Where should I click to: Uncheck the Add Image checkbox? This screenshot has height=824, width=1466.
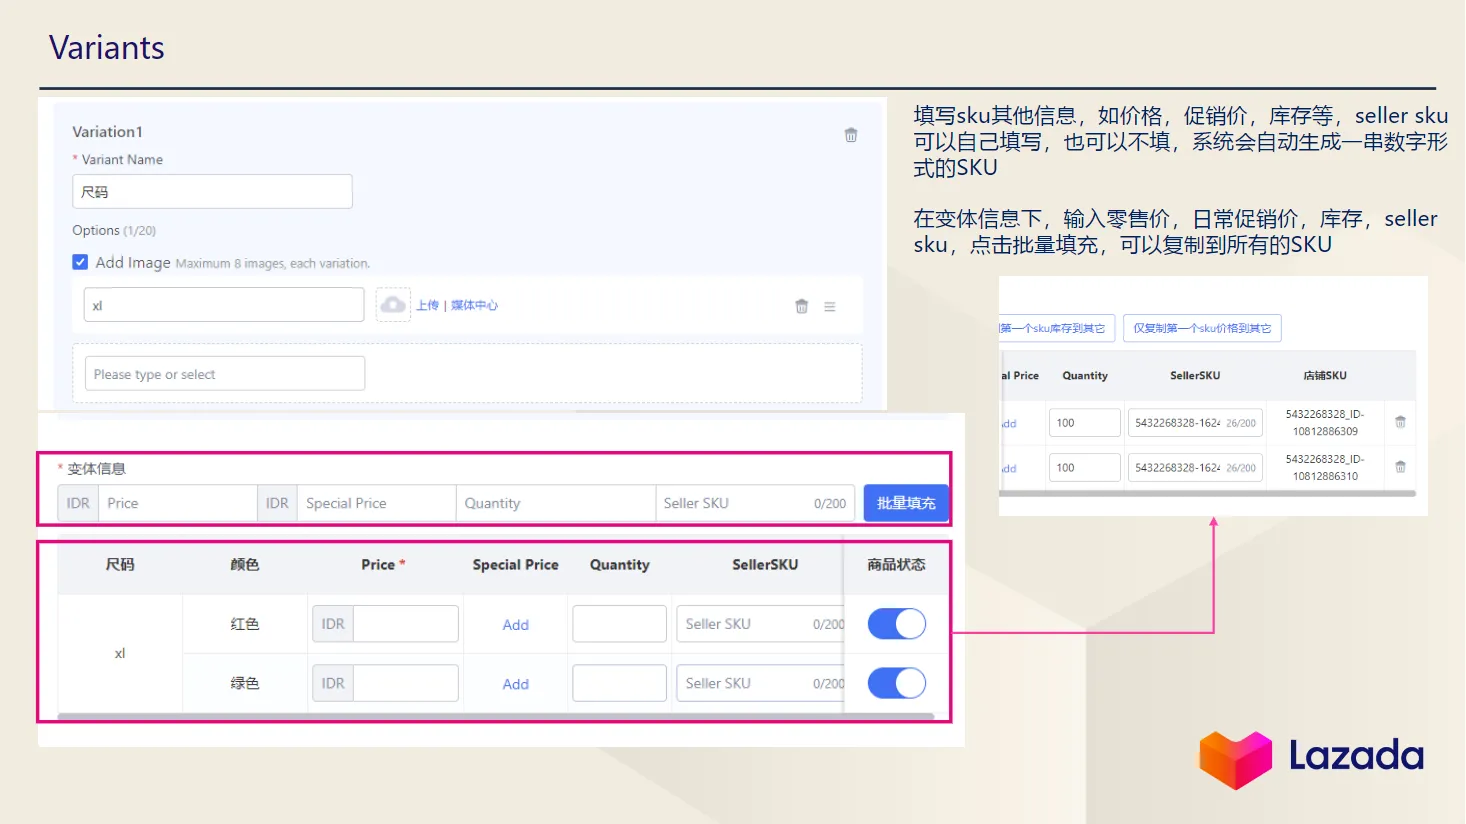point(80,261)
